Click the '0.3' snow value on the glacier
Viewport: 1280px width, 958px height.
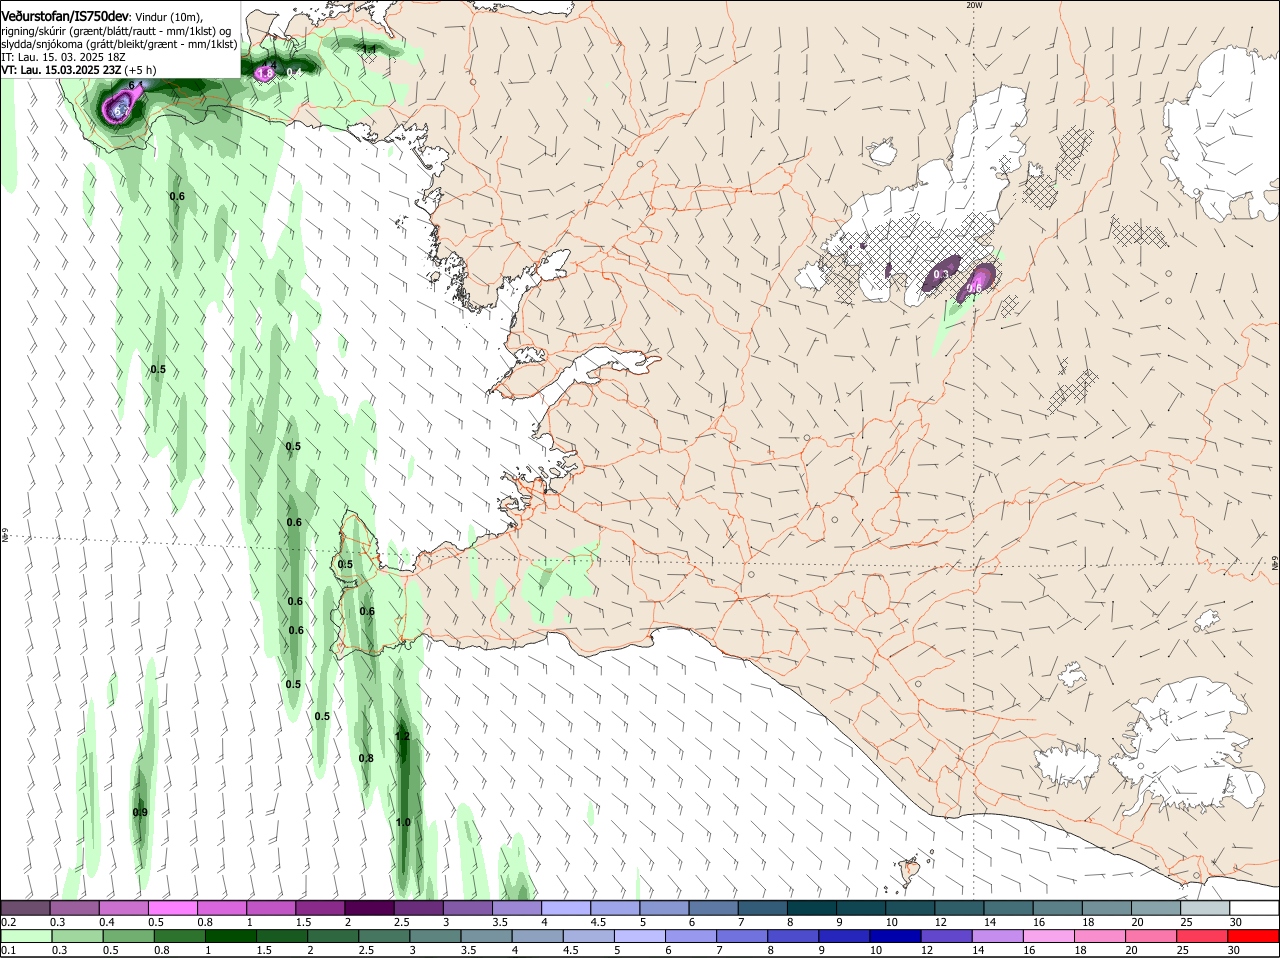point(941,275)
